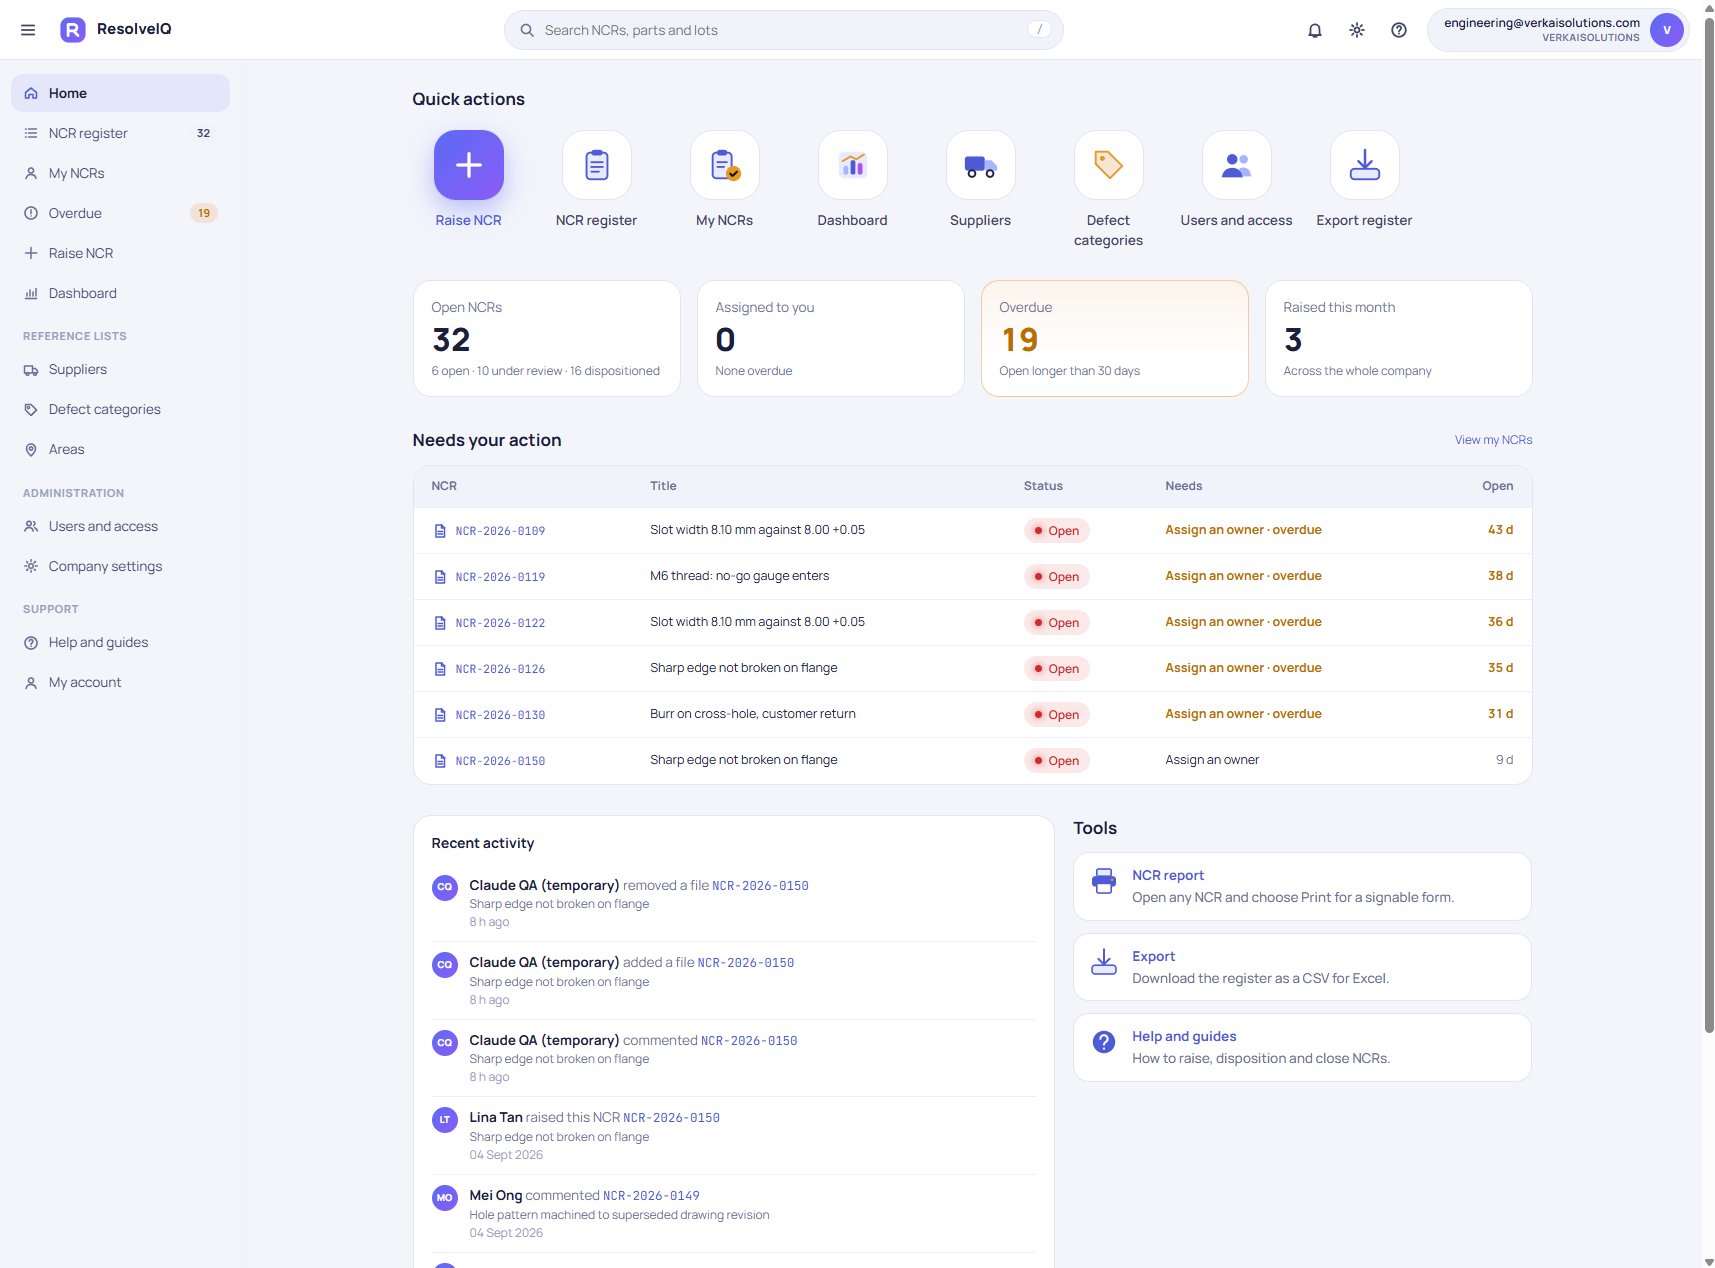Click NCR-2026-0150 in 'removed a file' activity
This screenshot has width=1715, height=1268.
[760, 886]
